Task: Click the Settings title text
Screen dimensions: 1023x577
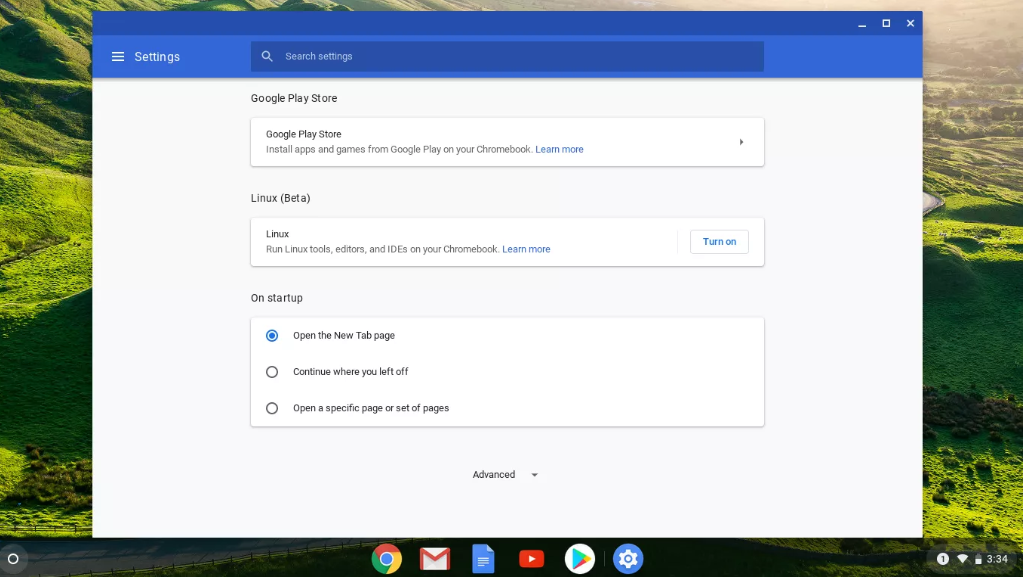Action: 157,57
